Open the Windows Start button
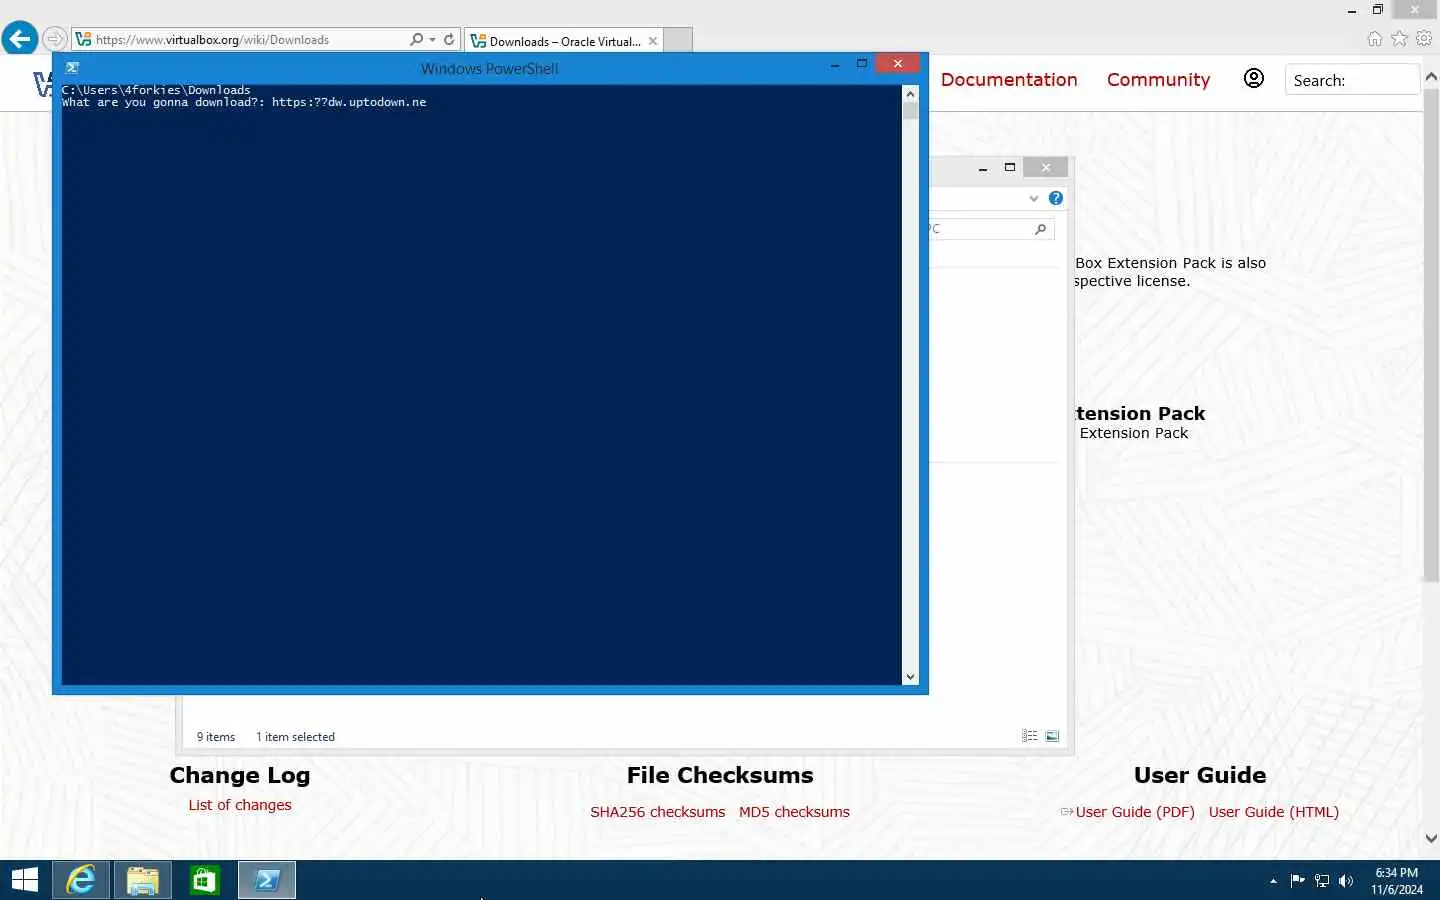1440x900 pixels. [x=24, y=880]
